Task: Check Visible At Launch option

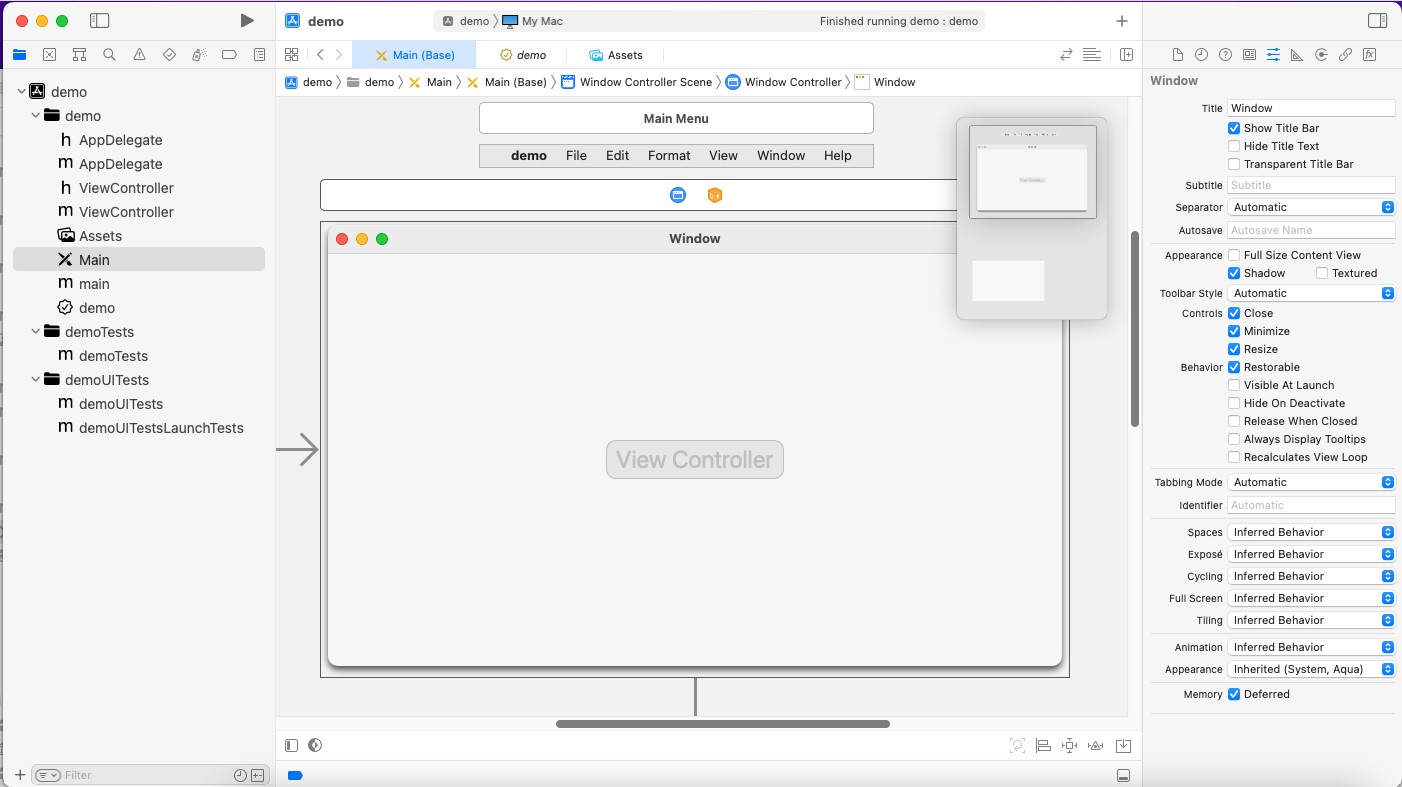Action: pyautogui.click(x=1234, y=385)
